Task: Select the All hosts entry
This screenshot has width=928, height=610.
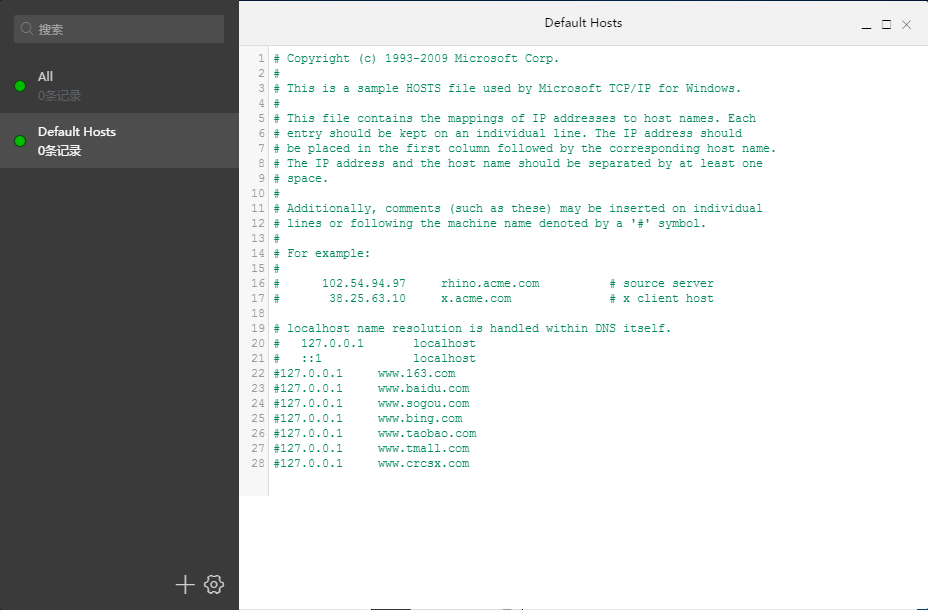Action: (119, 86)
